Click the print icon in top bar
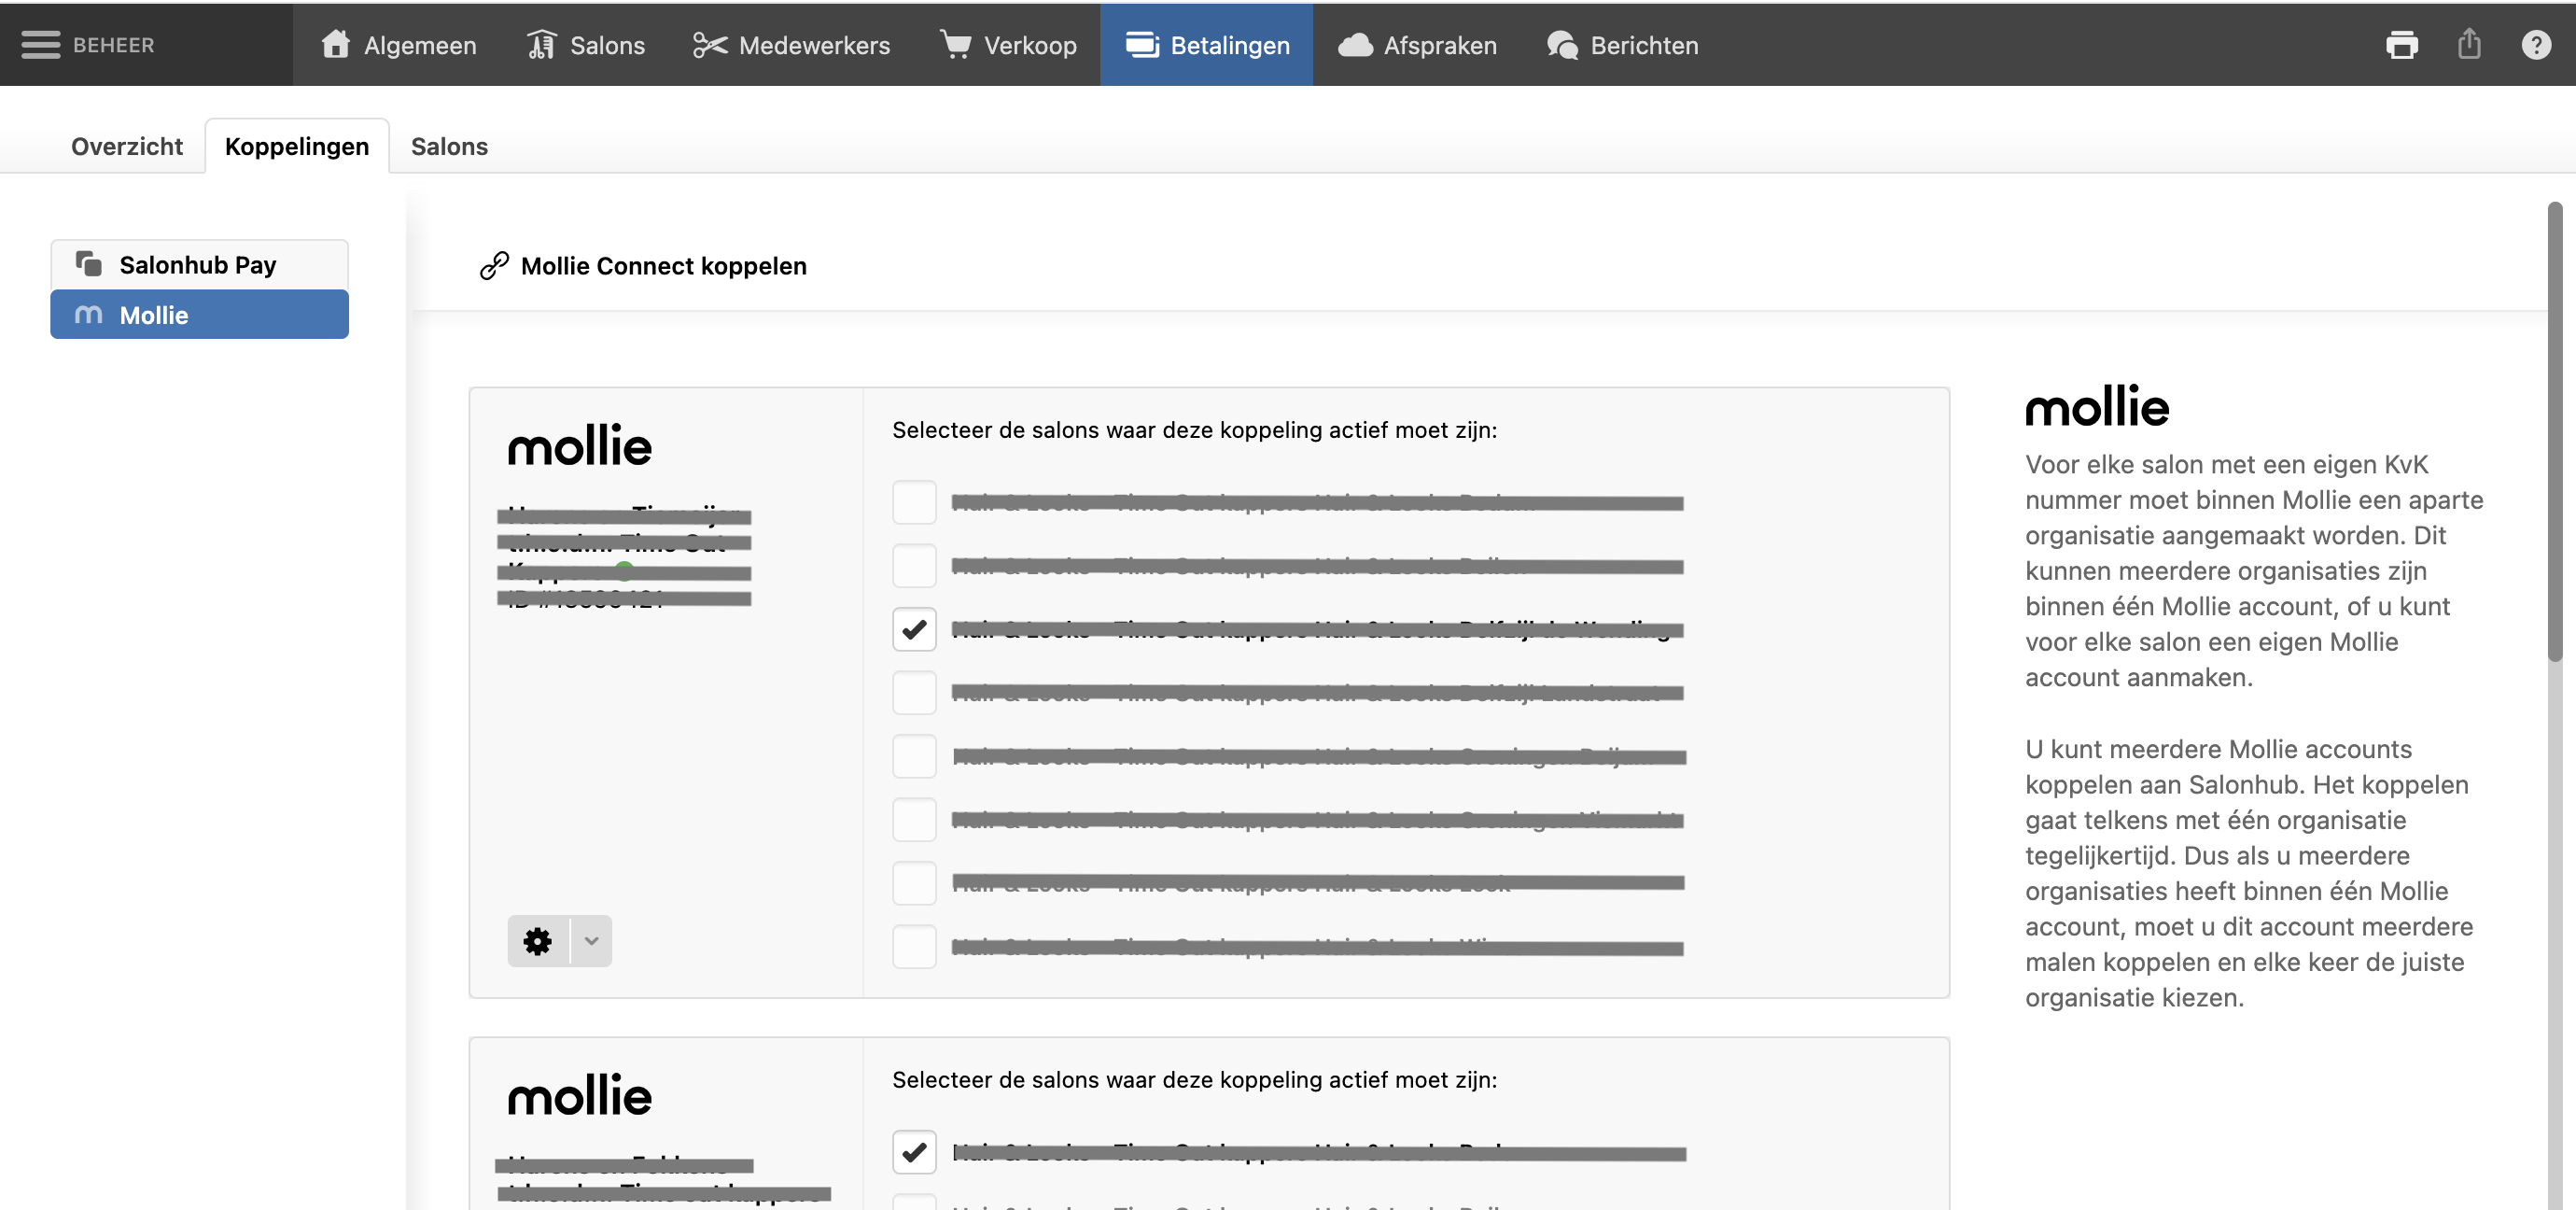Image resolution: width=2576 pixels, height=1210 pixels. [2401, 45]
